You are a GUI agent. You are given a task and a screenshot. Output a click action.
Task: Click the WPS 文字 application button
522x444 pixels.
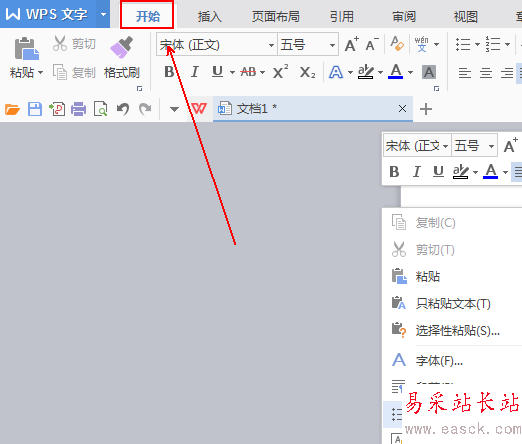pos(48,14)
